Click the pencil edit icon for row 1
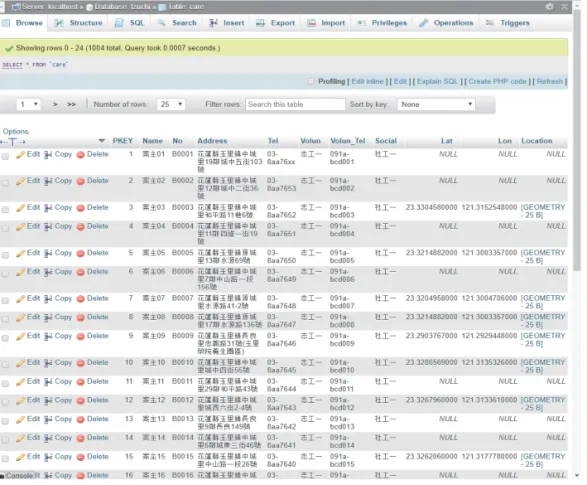 21,155
